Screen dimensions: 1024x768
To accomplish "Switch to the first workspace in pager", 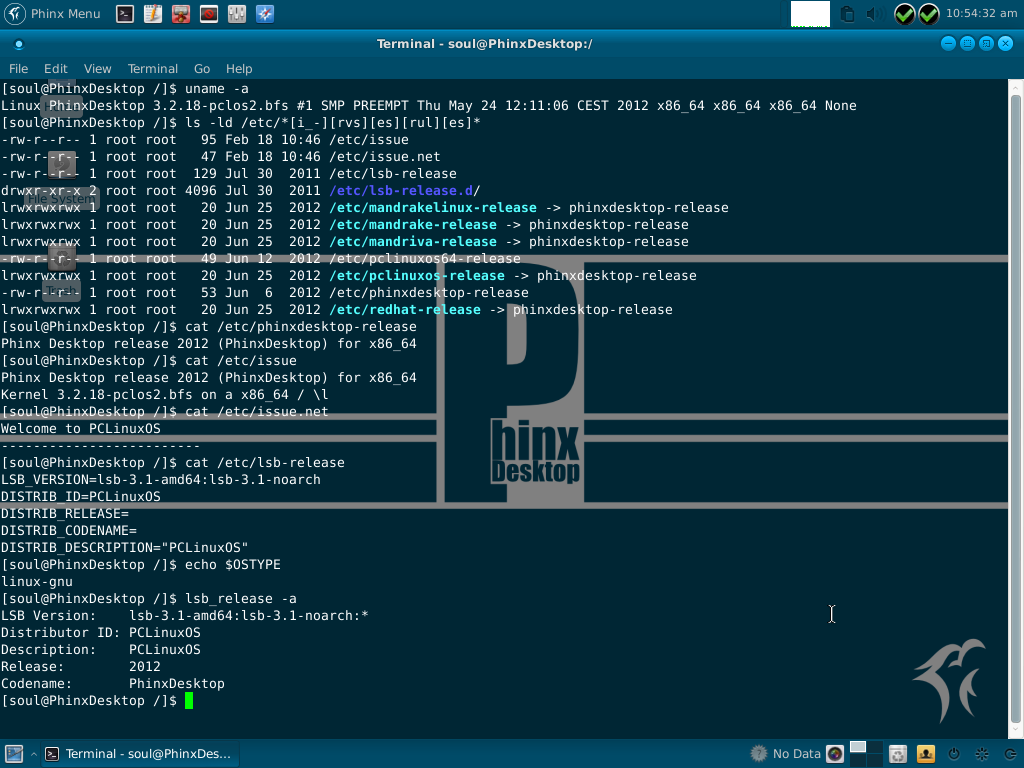I will [x=857, y=748].
